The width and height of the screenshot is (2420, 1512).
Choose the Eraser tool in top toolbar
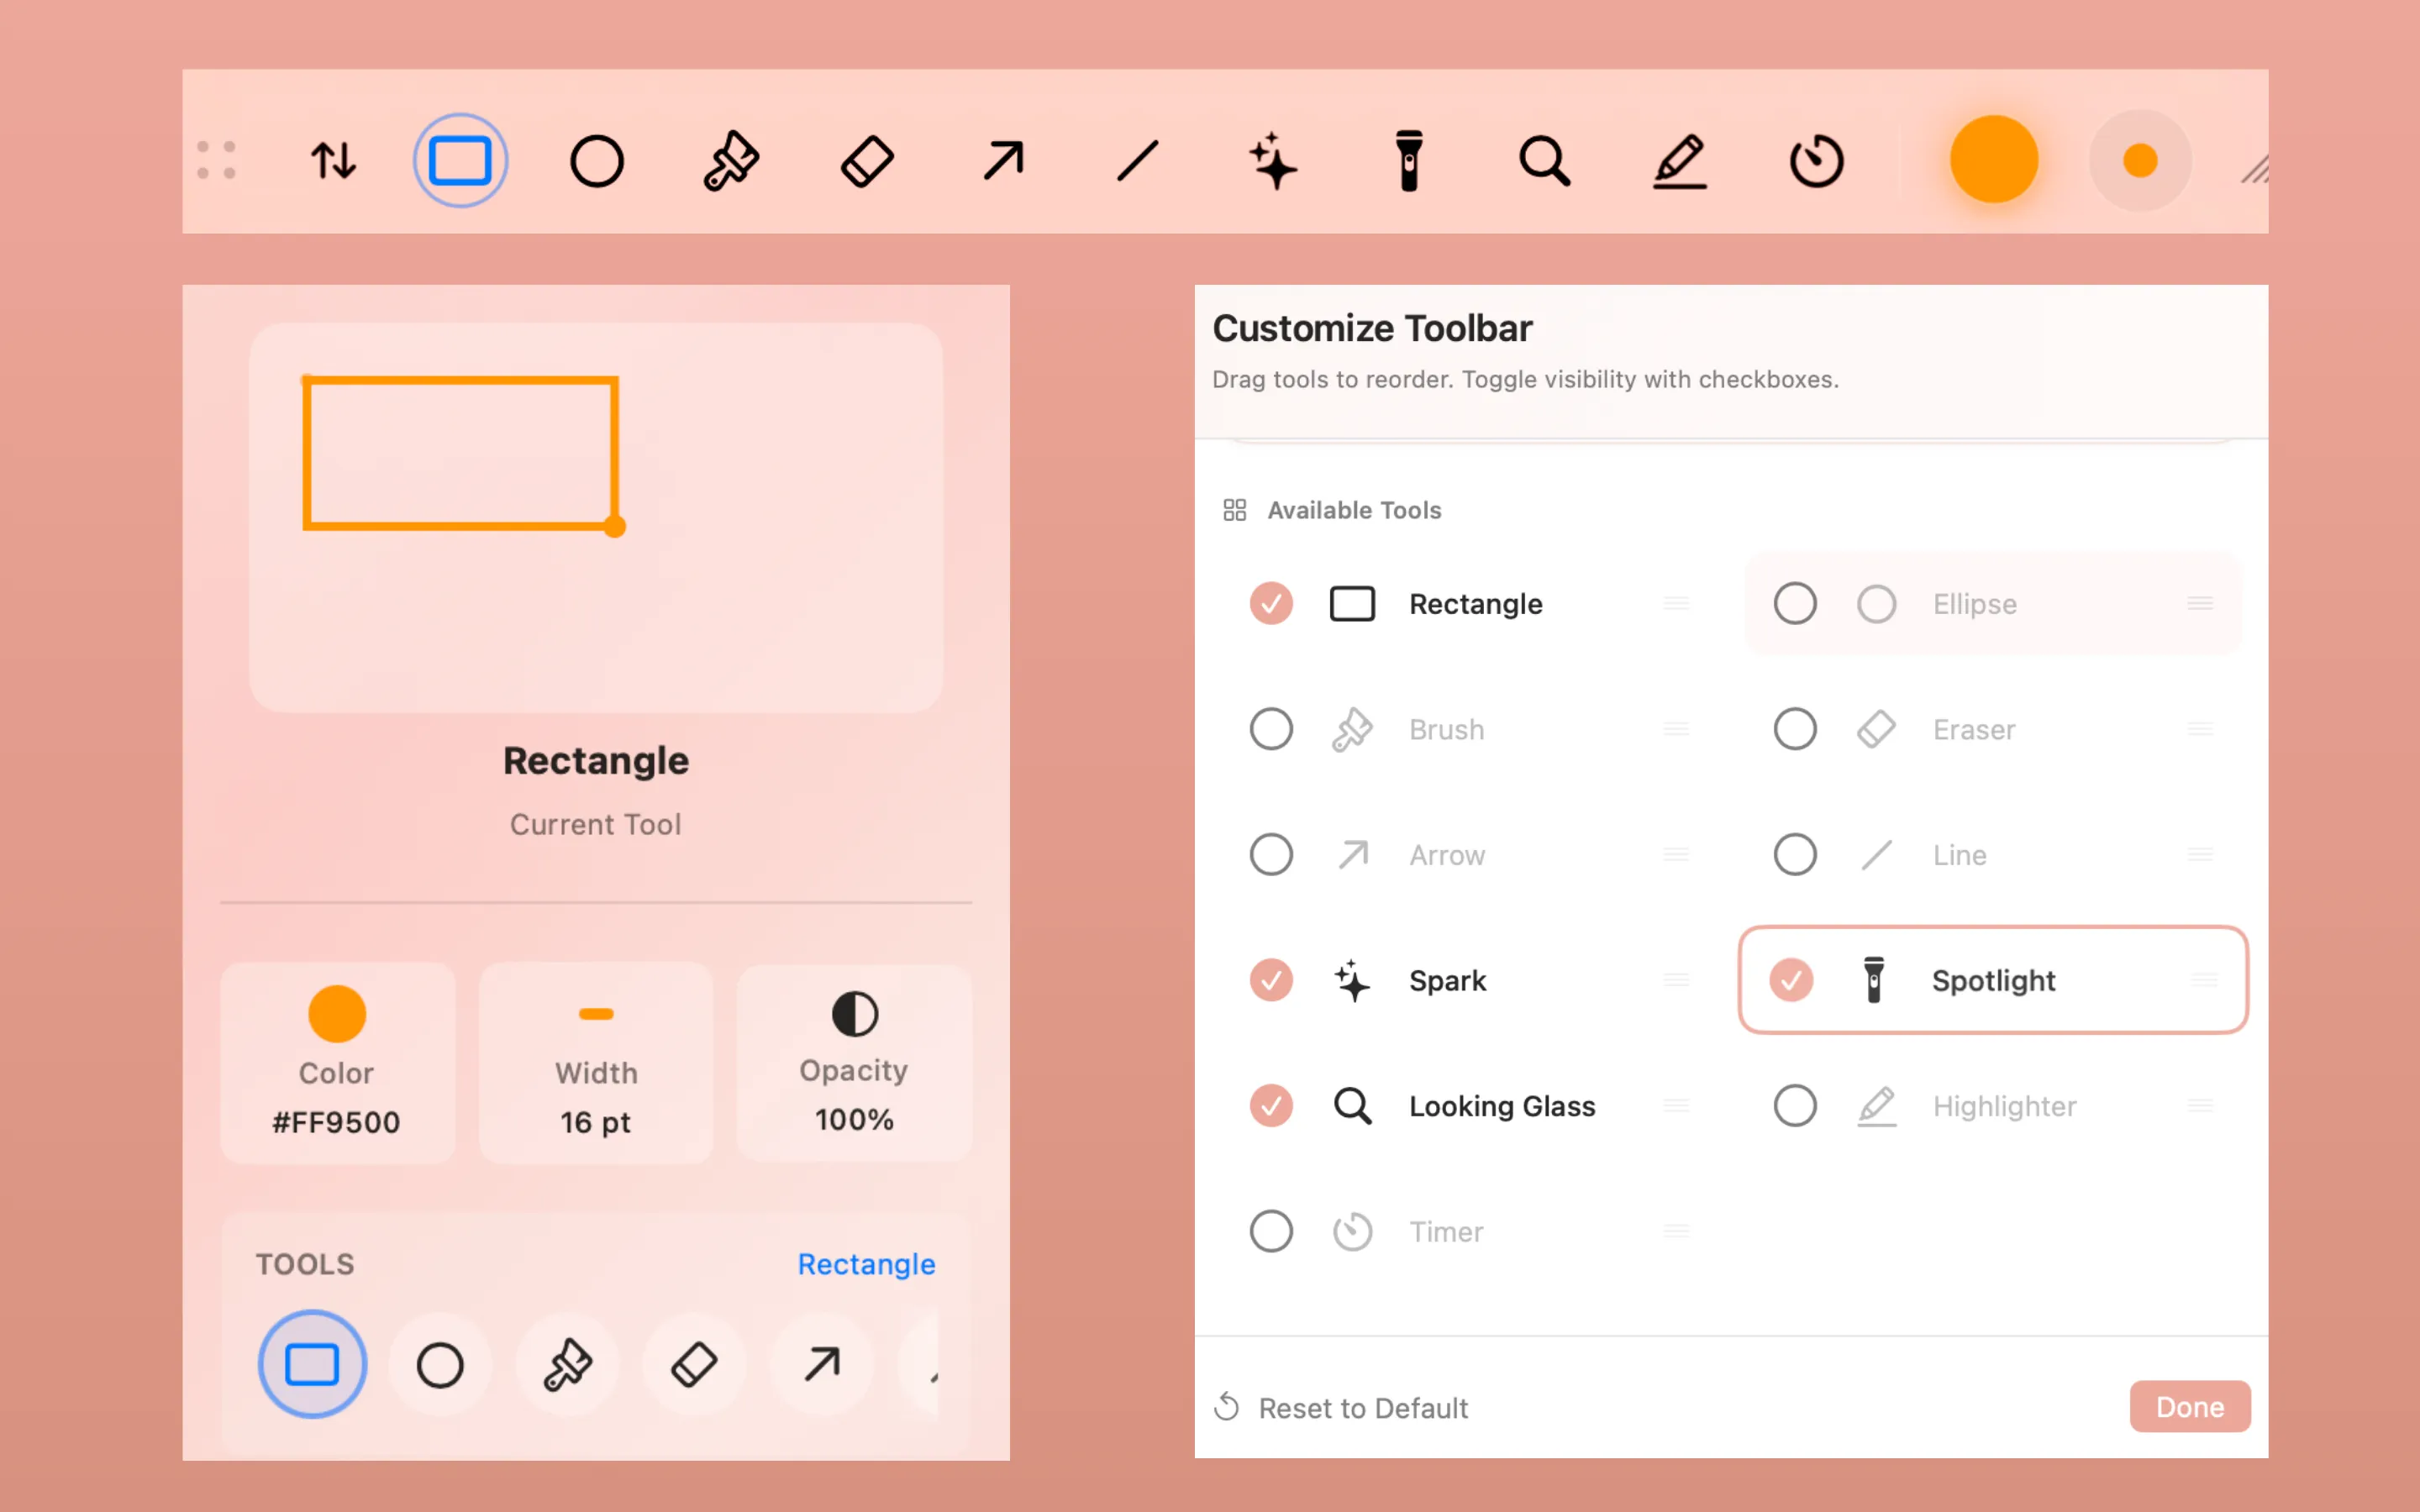coord(867,160)
